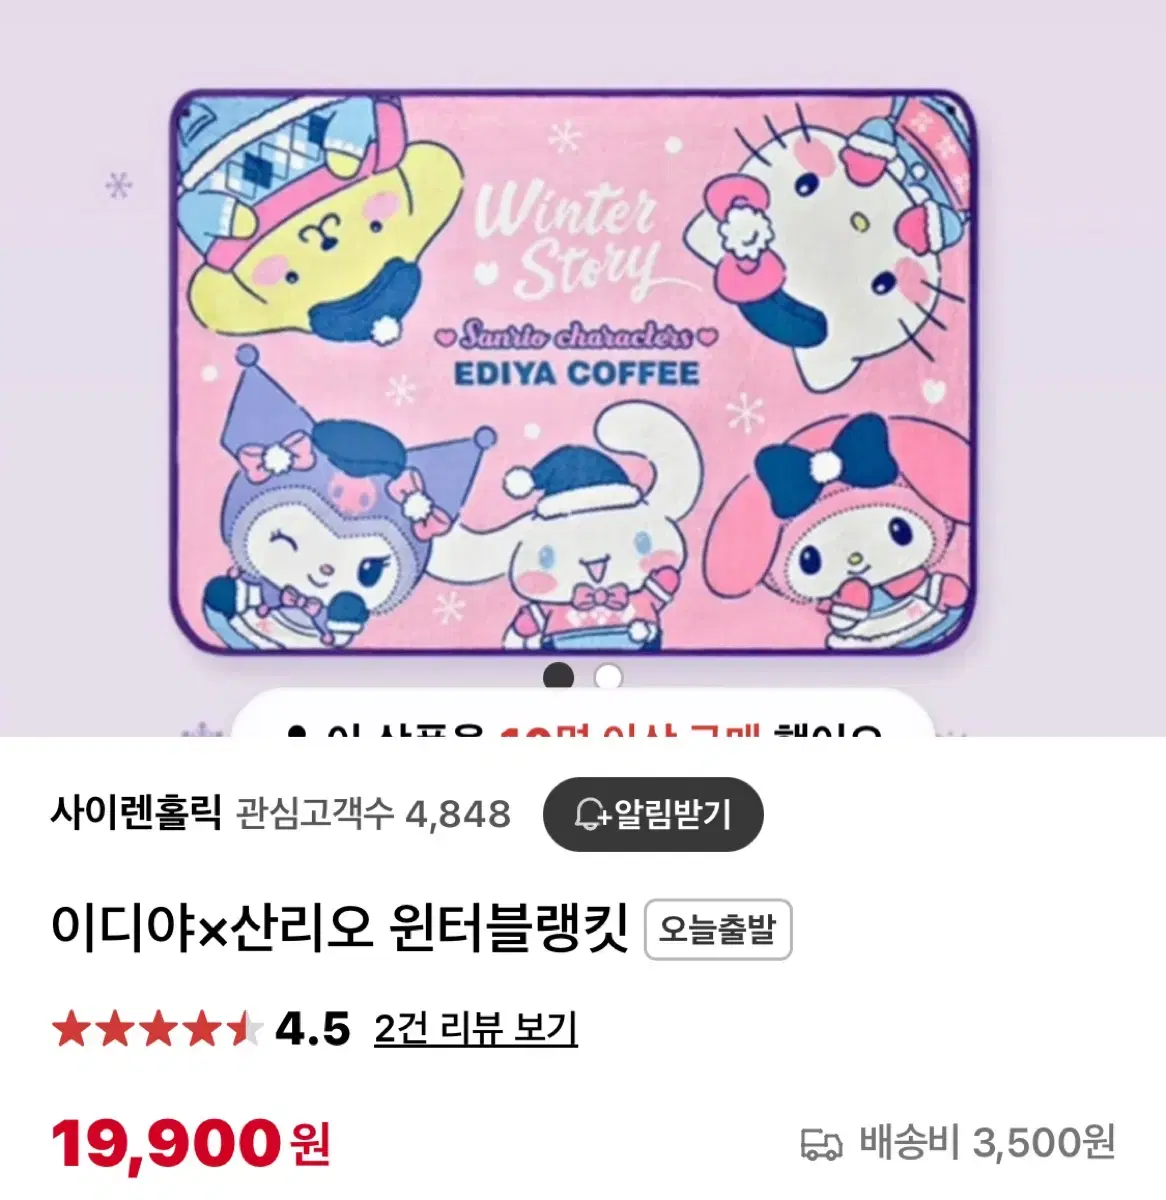Tap the 알림받기 button label
This screenshot has height=1200, width=1166.
tap(673, 815)
